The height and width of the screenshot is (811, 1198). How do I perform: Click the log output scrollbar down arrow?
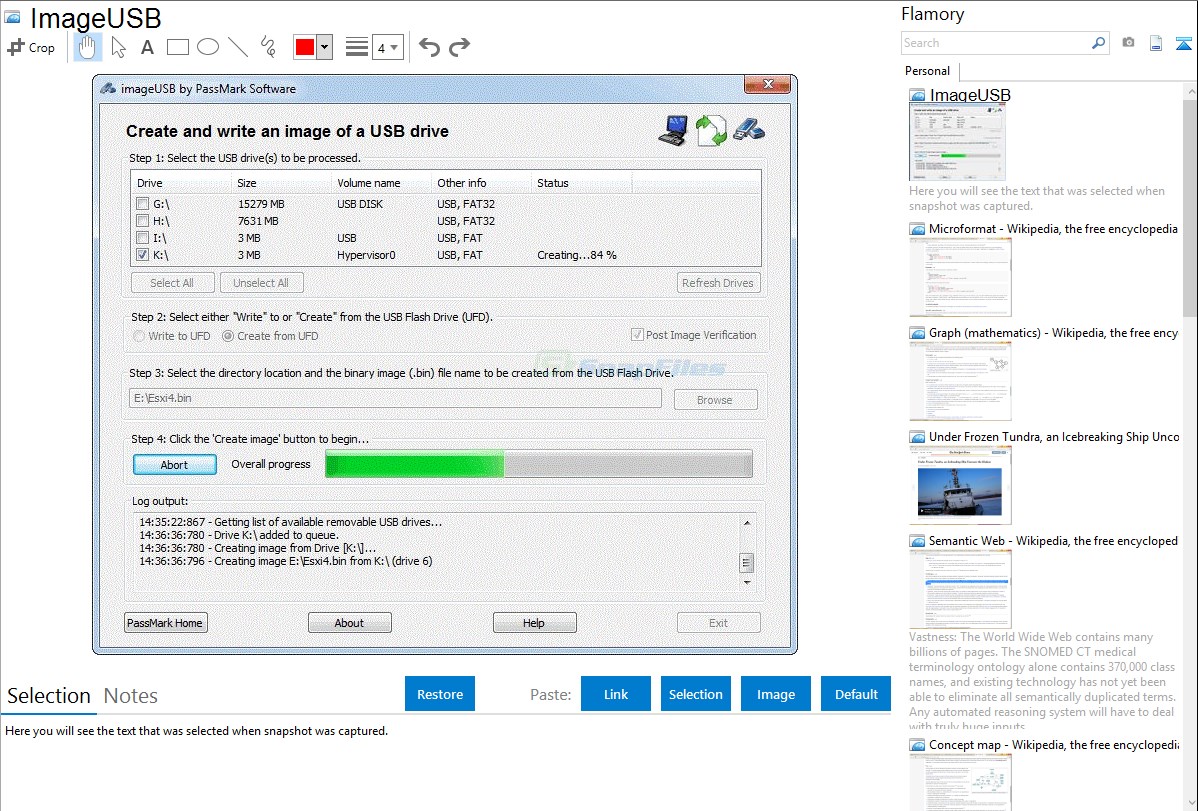(746, 582)
